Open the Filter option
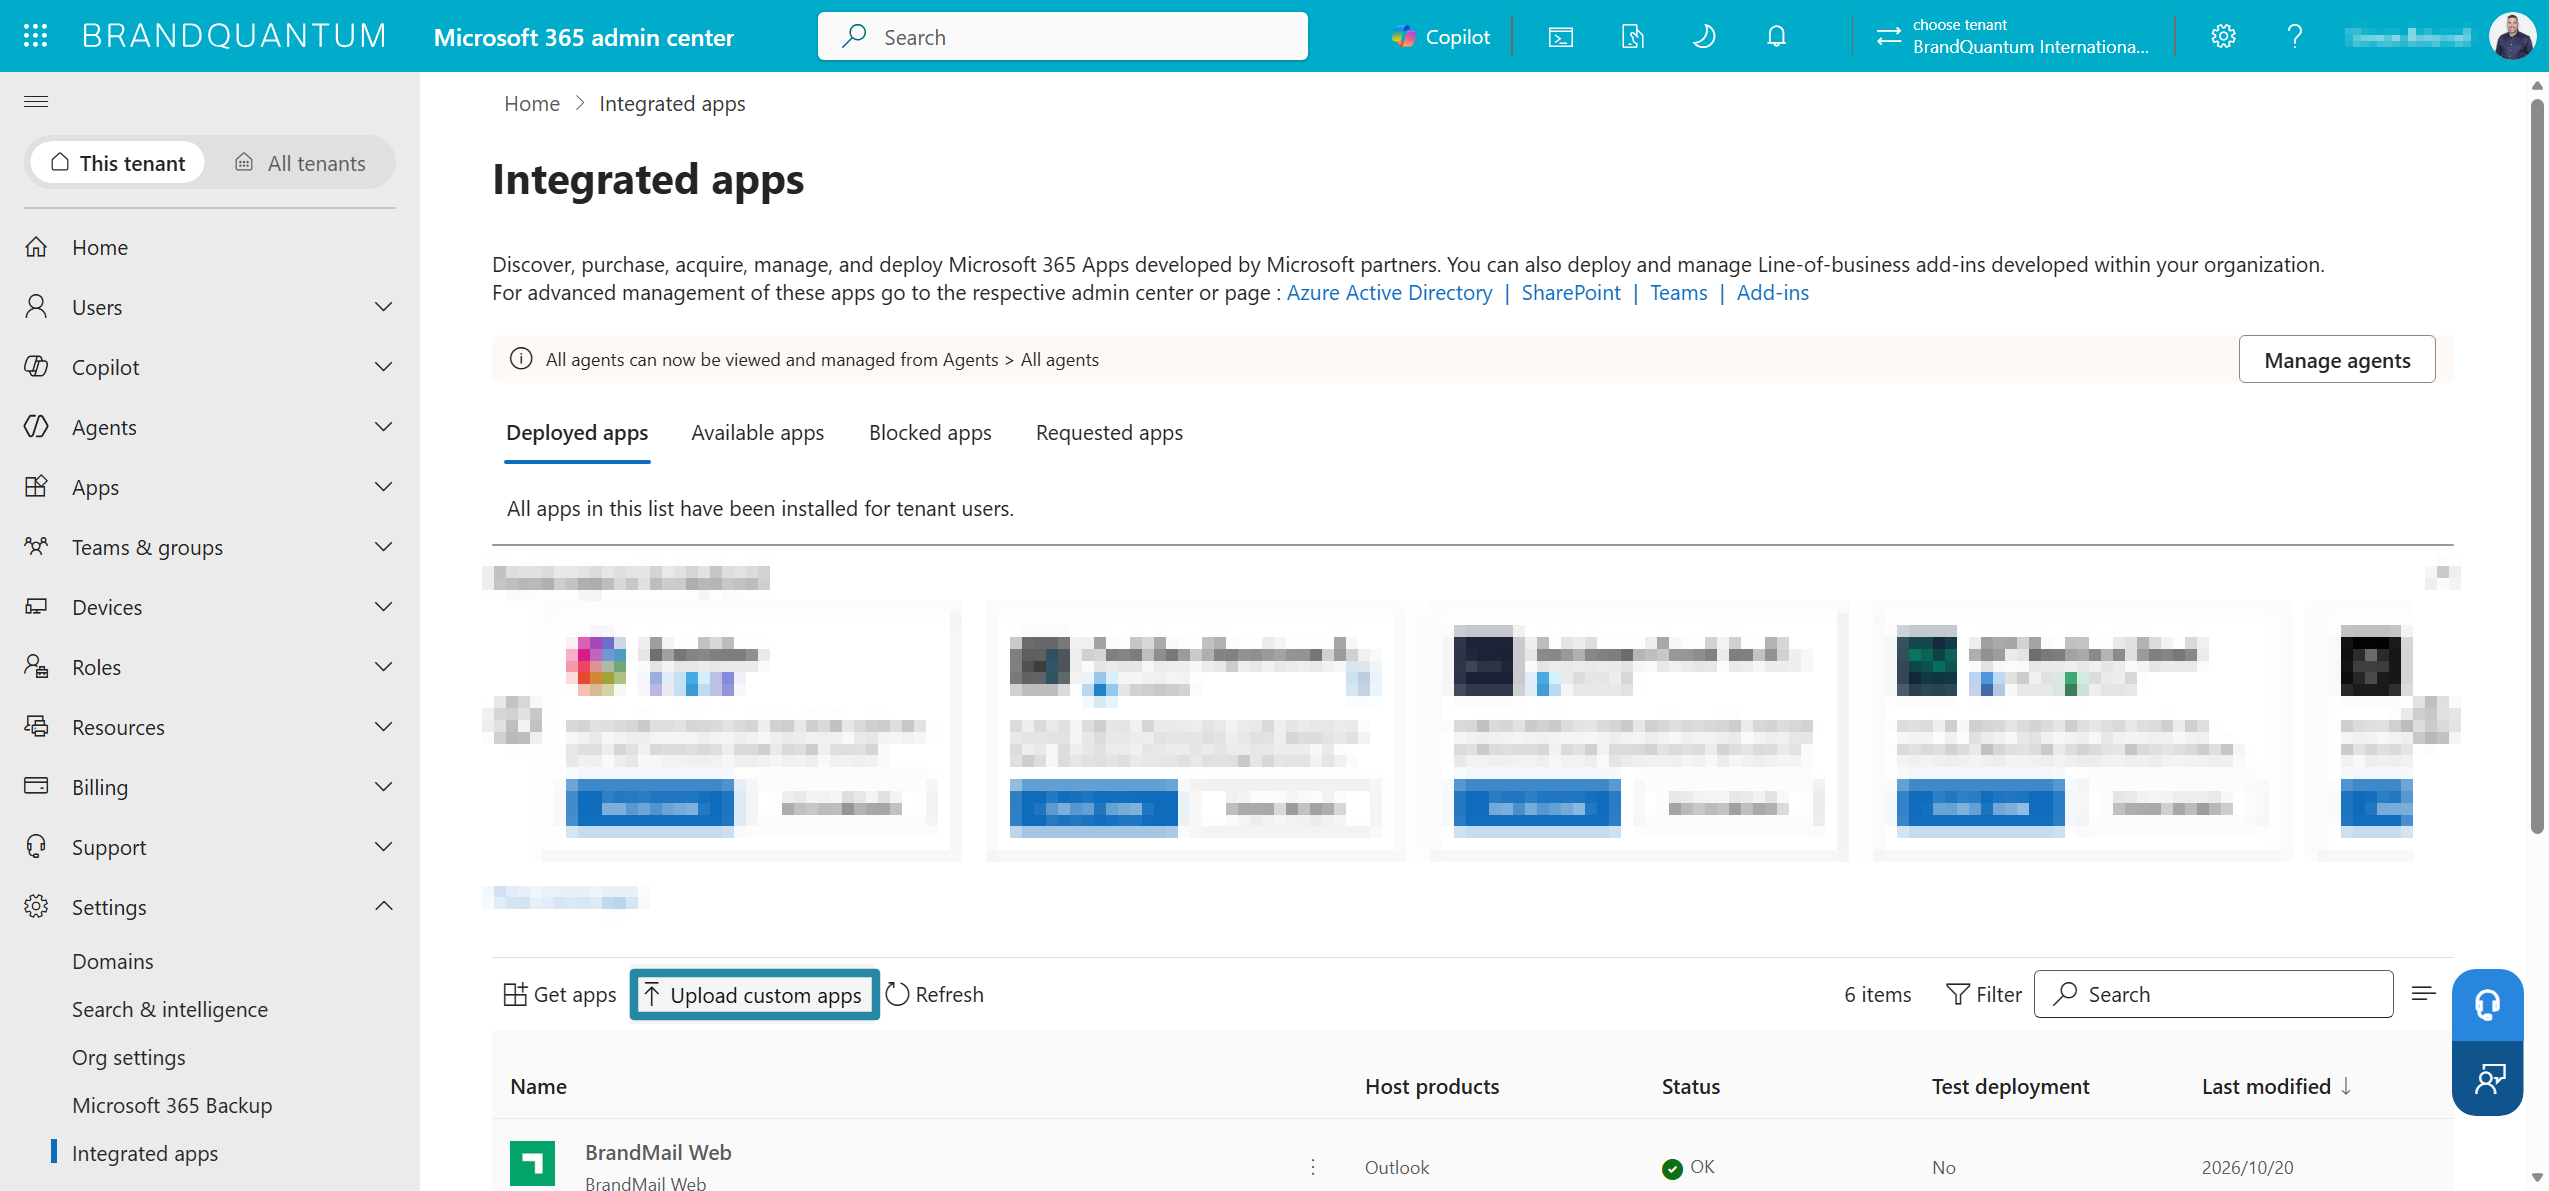Screen dimensions: 2549x1191 1983,994
